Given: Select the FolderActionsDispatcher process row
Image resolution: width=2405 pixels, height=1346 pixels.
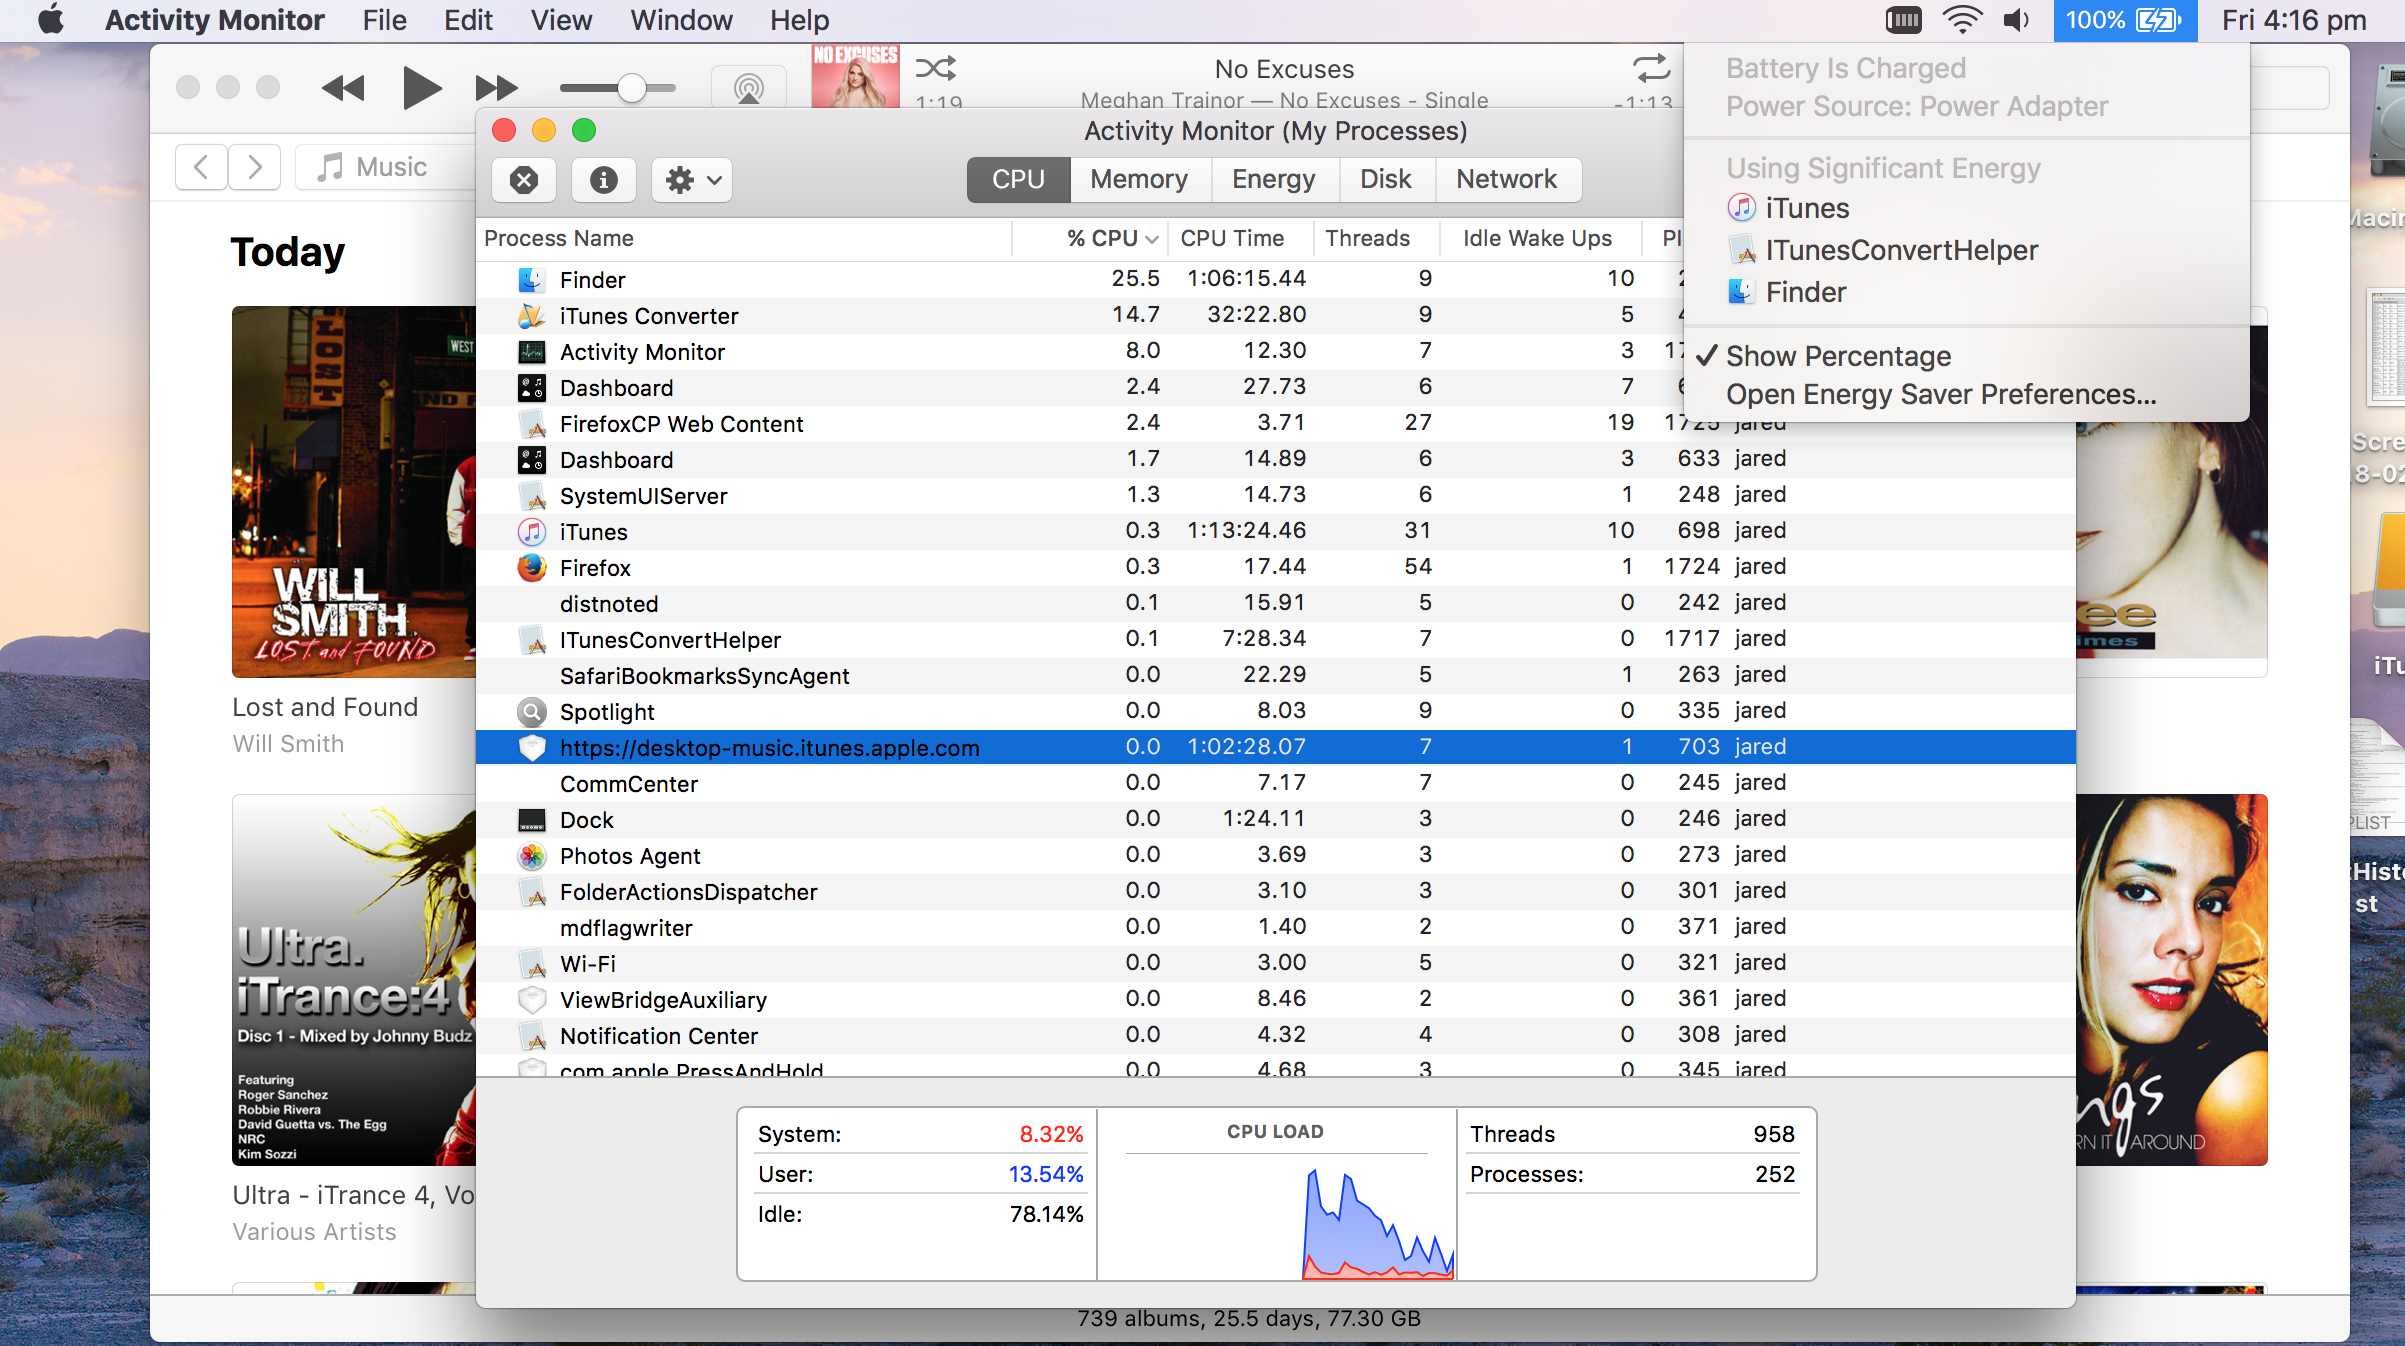Looking at the screenshot, I should [1275, 892].
